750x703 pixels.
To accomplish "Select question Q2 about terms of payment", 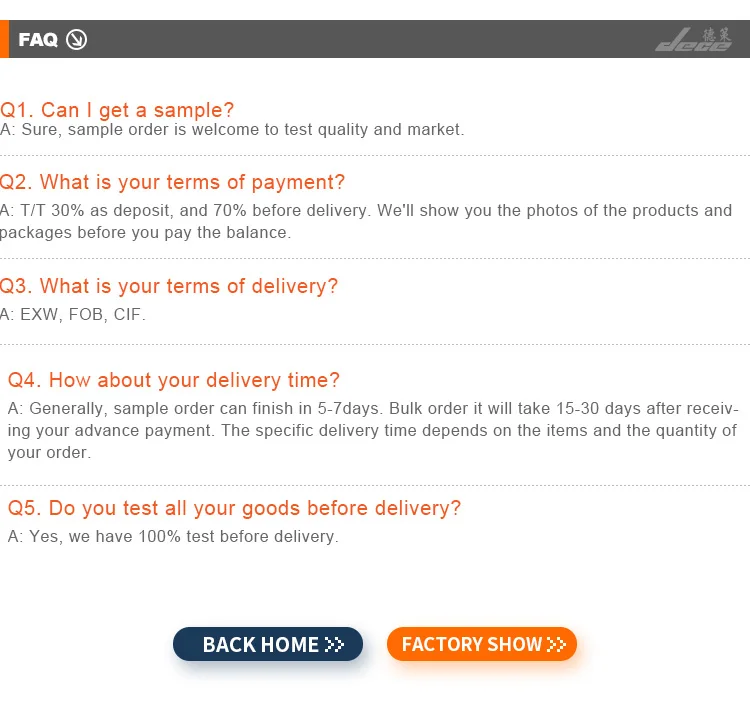I will [x=172, y=182].
